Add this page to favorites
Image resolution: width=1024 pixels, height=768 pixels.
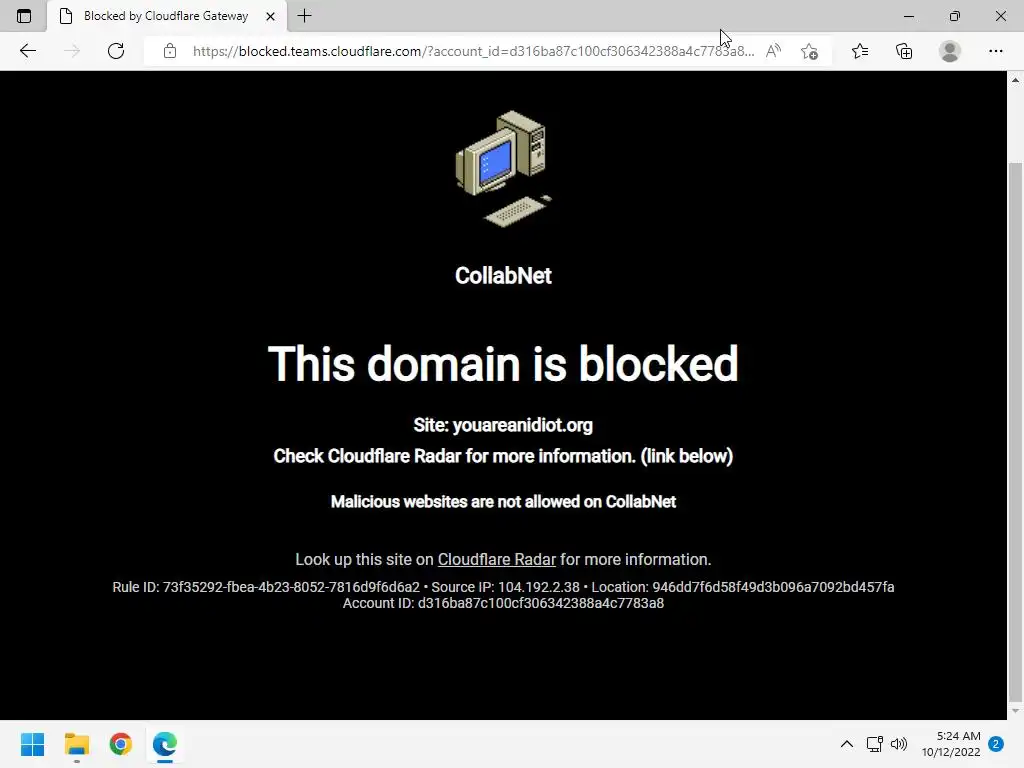tap(809, 51)
